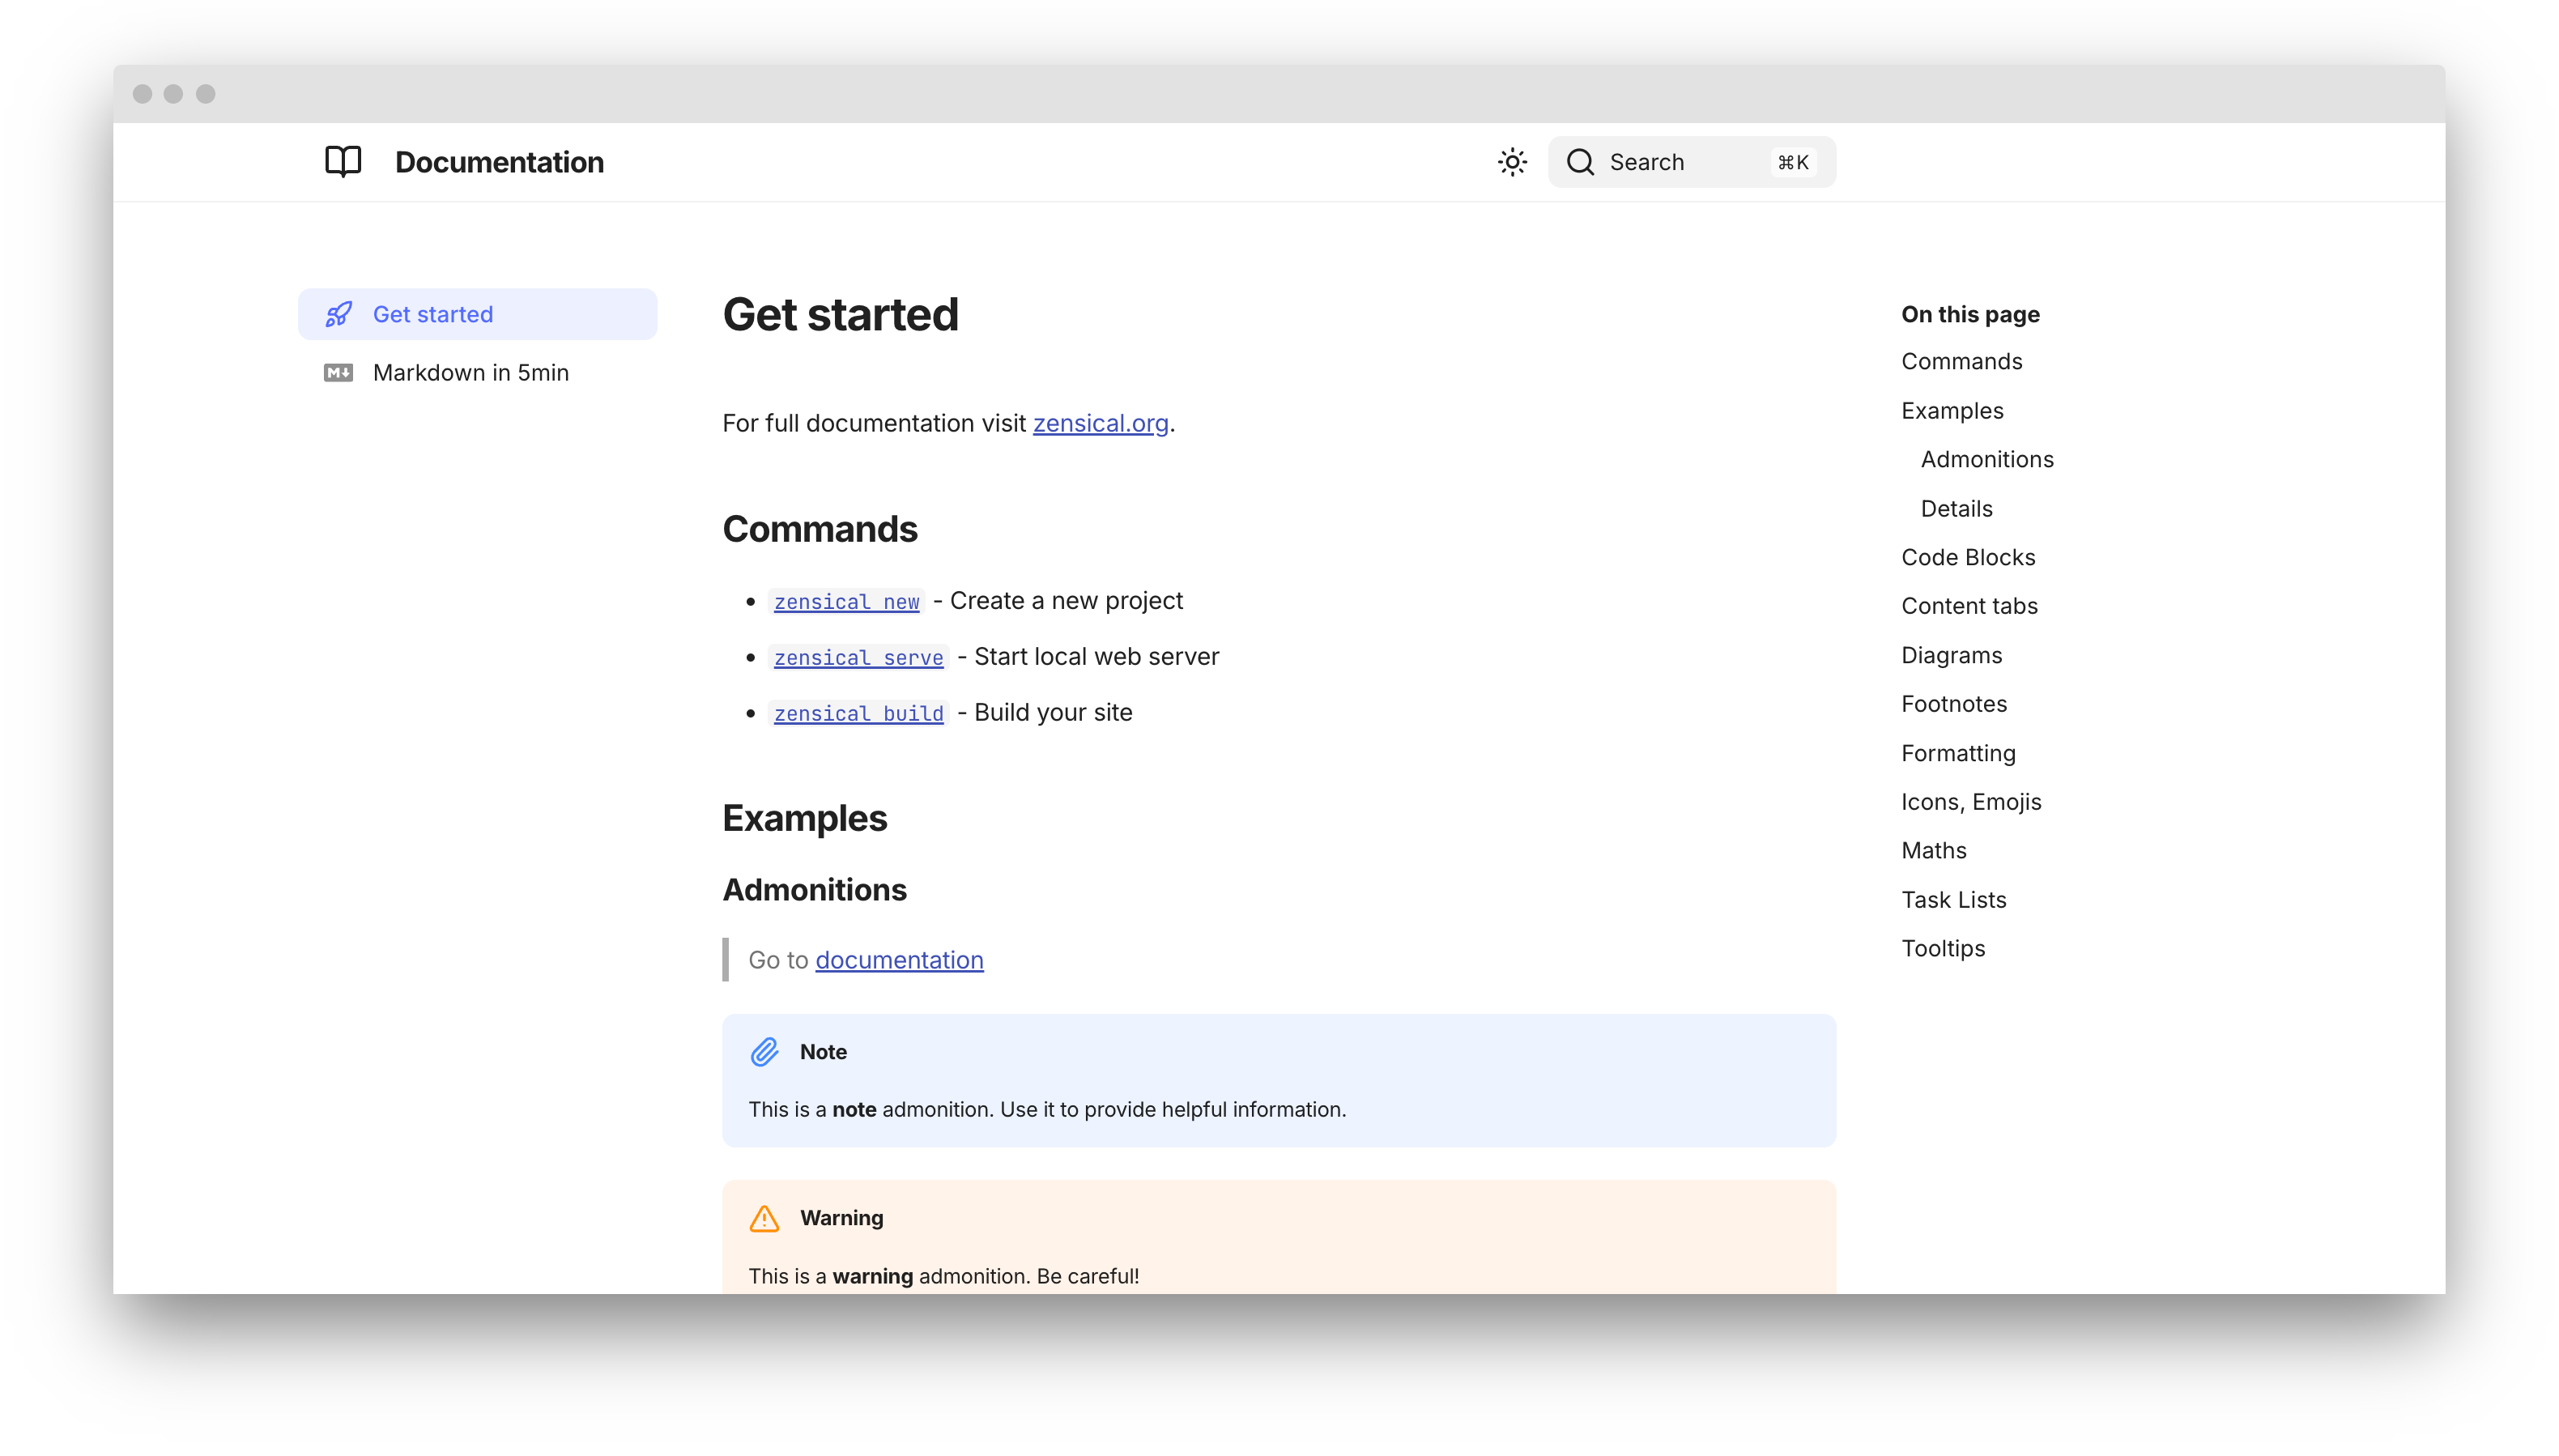The width and height of the screenshot is (2559, 1456).
Task: Click the ⌘K shortcut badge
Action: pos(1792,162)
